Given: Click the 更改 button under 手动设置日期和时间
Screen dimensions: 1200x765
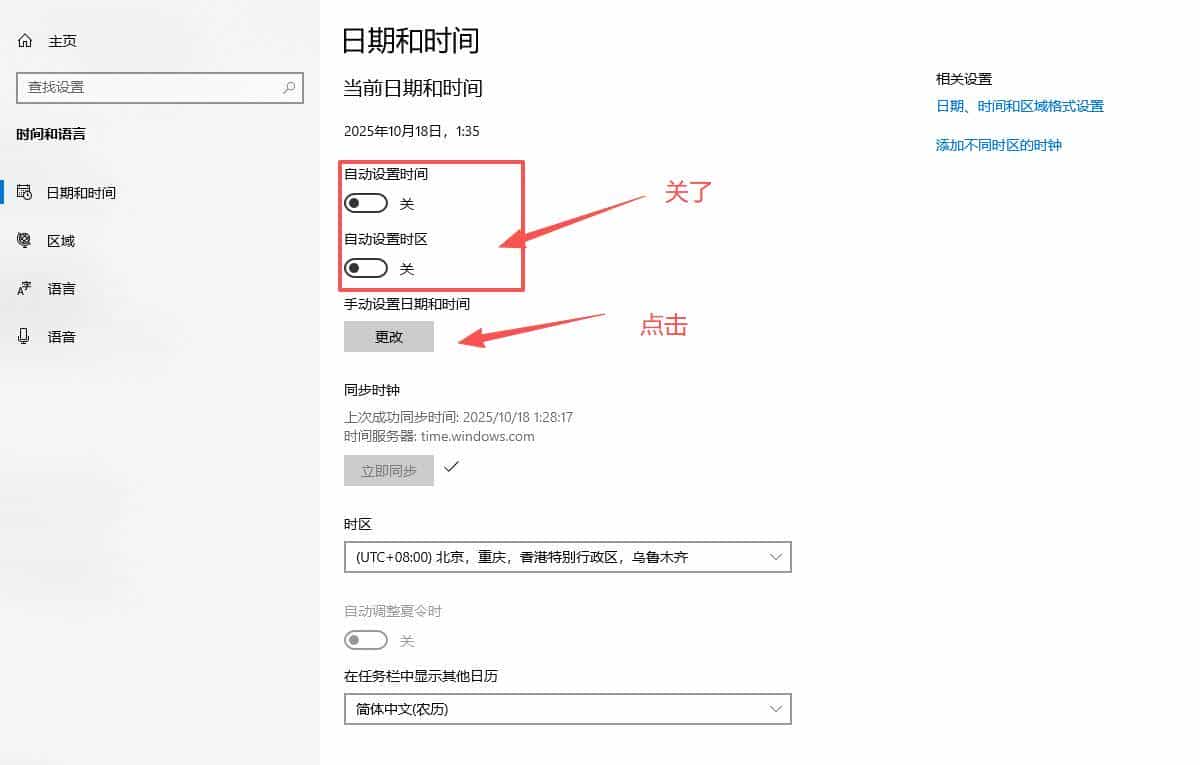Looking at the screenshot, I should tap(388, 336).
